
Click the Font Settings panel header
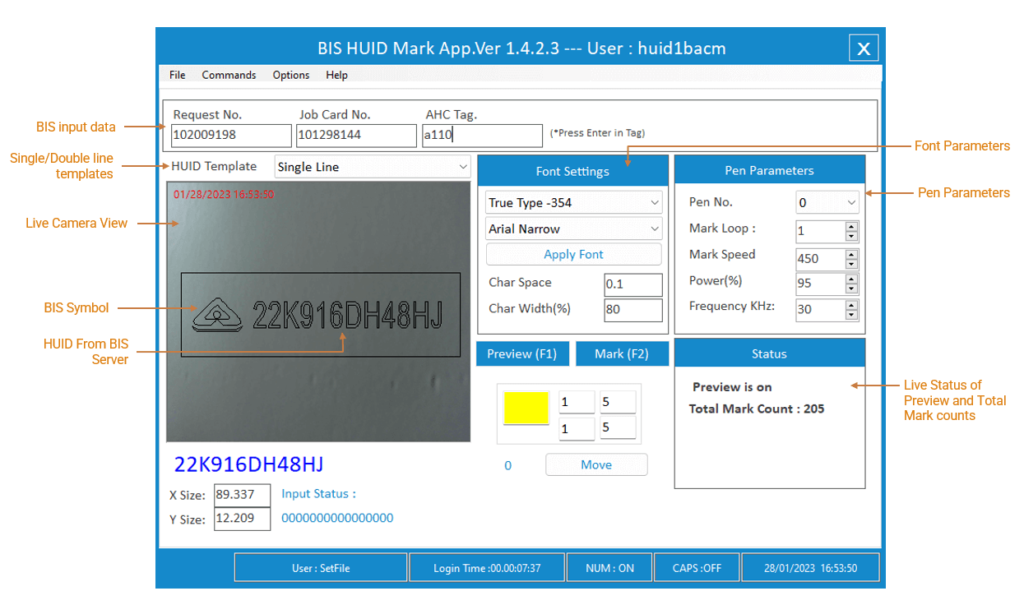pos(573,171)
